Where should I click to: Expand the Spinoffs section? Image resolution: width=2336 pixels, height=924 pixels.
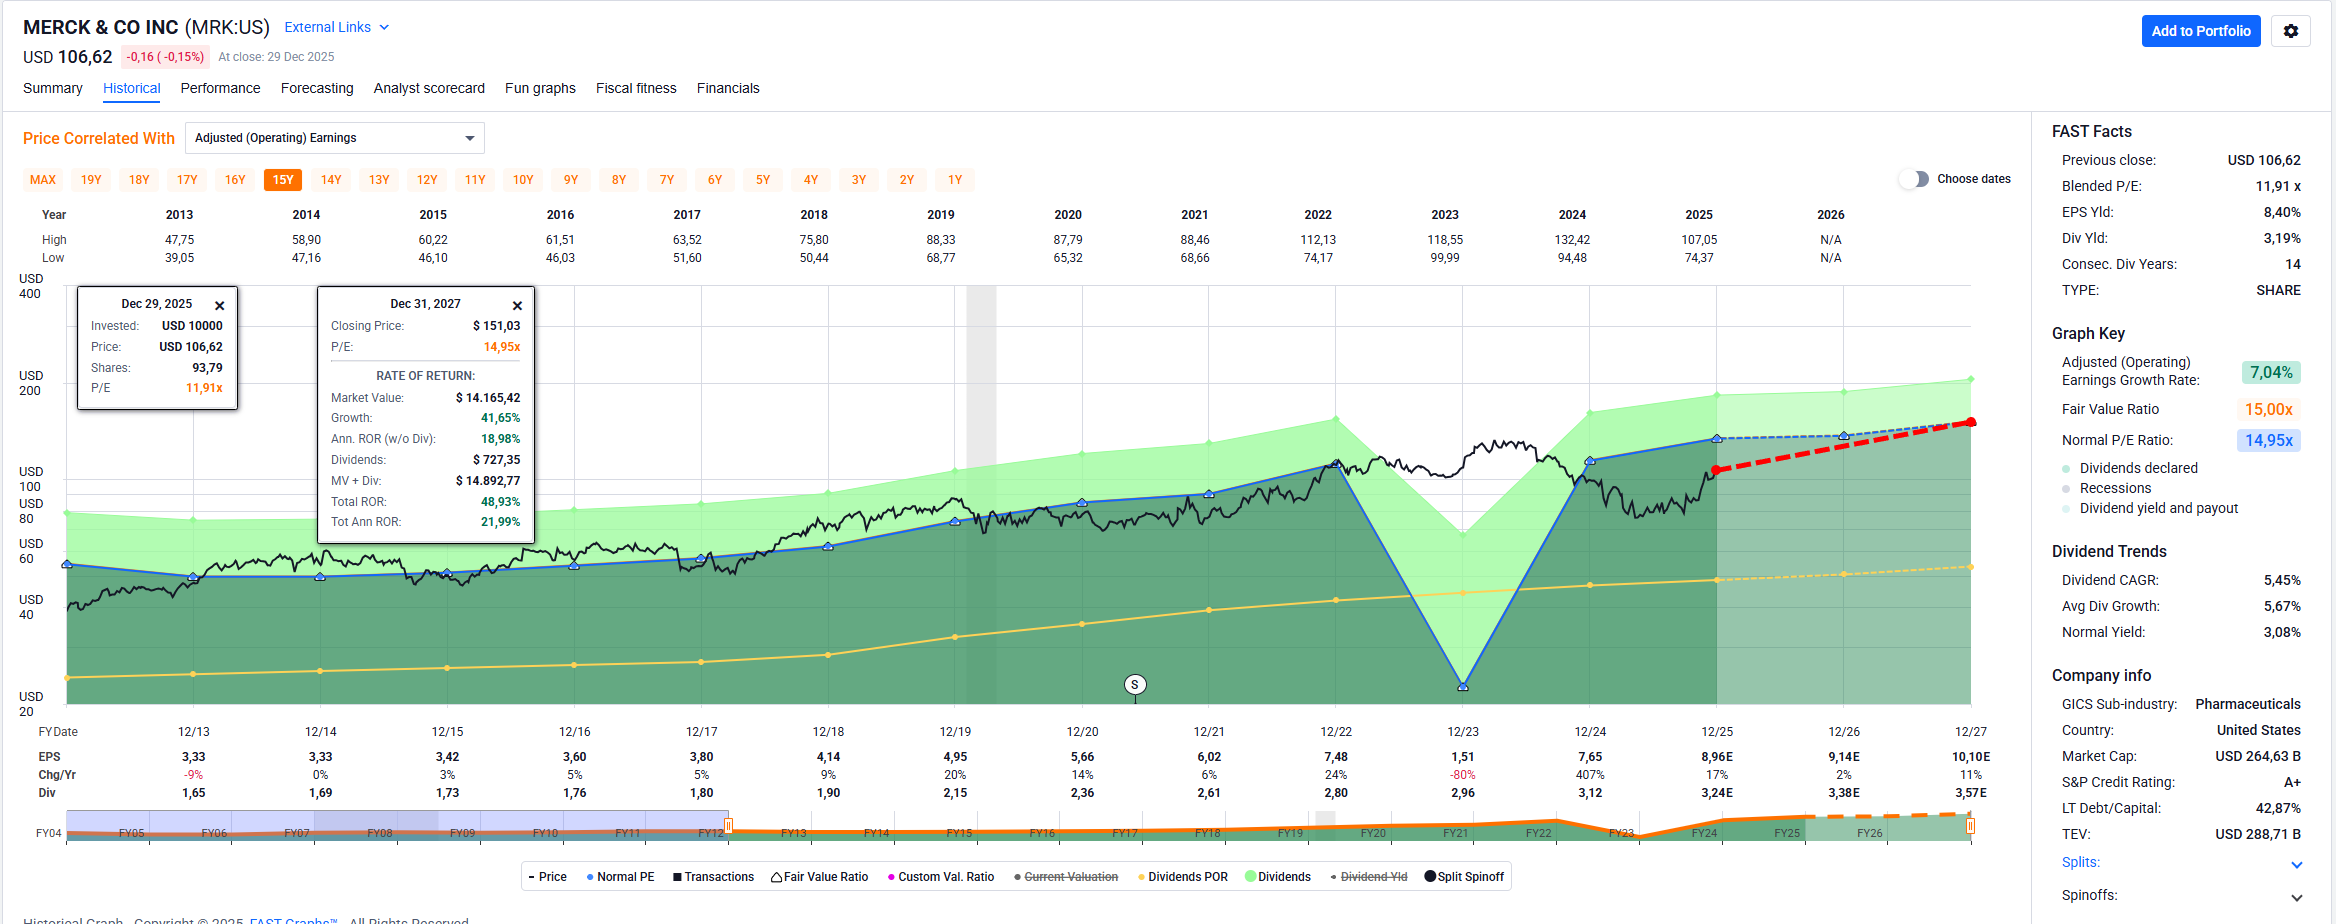pyautogui.click(x=2296, y=897)
